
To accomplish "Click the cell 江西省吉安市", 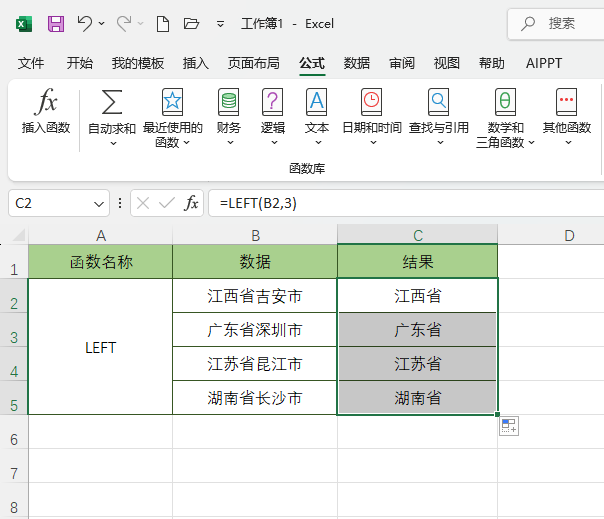I will [255, 296].
